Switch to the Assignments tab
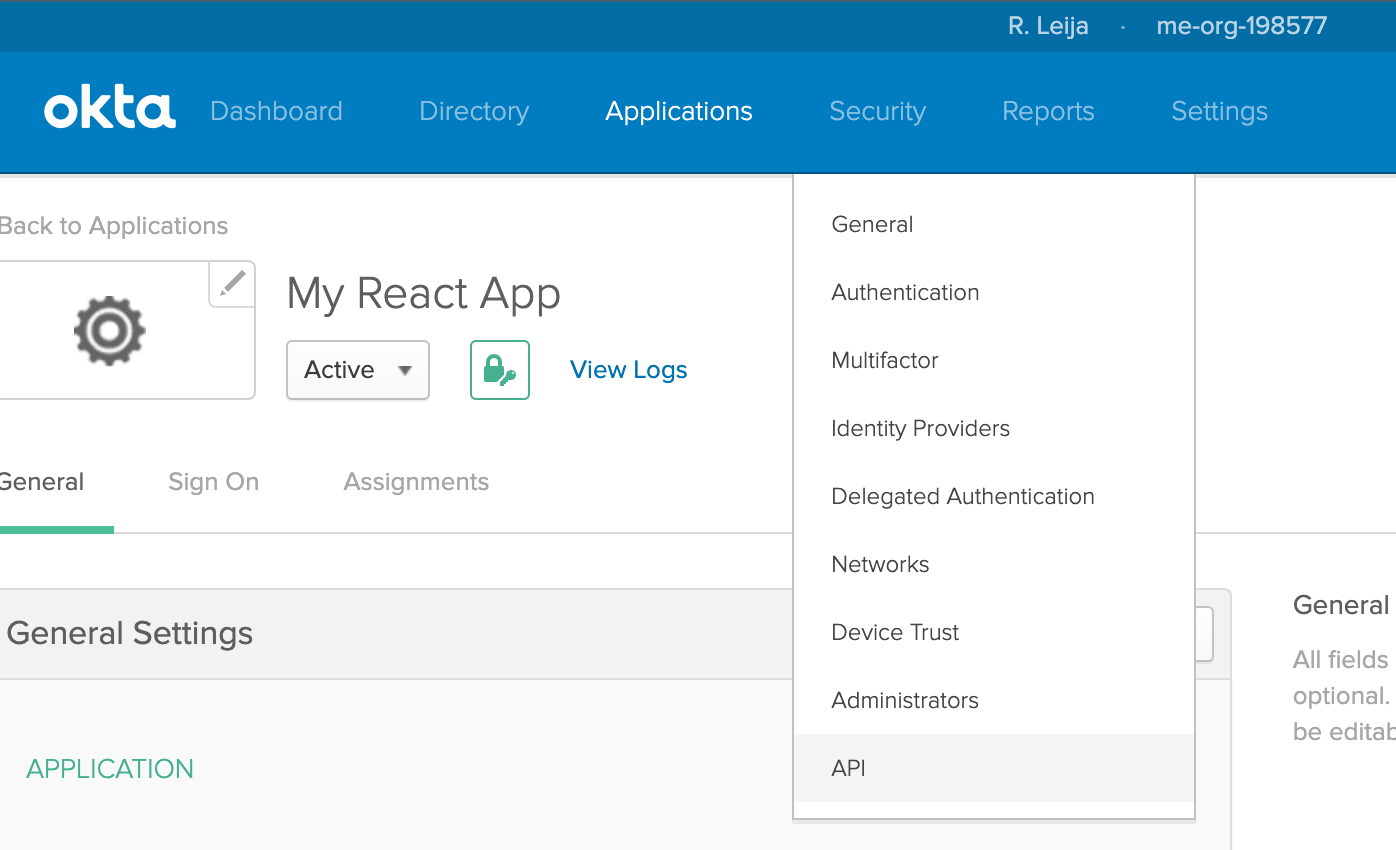The height and width of the screenshot is (850, 1396). pos(416,482)
